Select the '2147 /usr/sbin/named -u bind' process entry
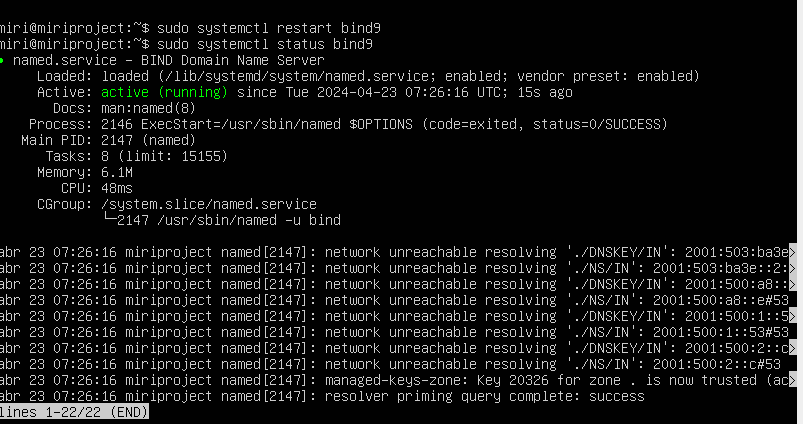 (x=230, y=219)
